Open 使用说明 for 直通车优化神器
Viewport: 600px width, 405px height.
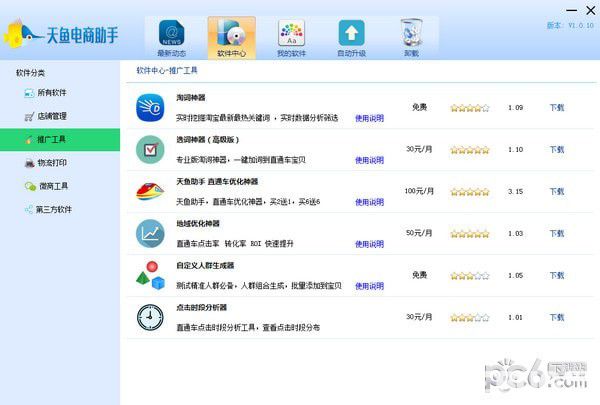click(x=369, y=202)
